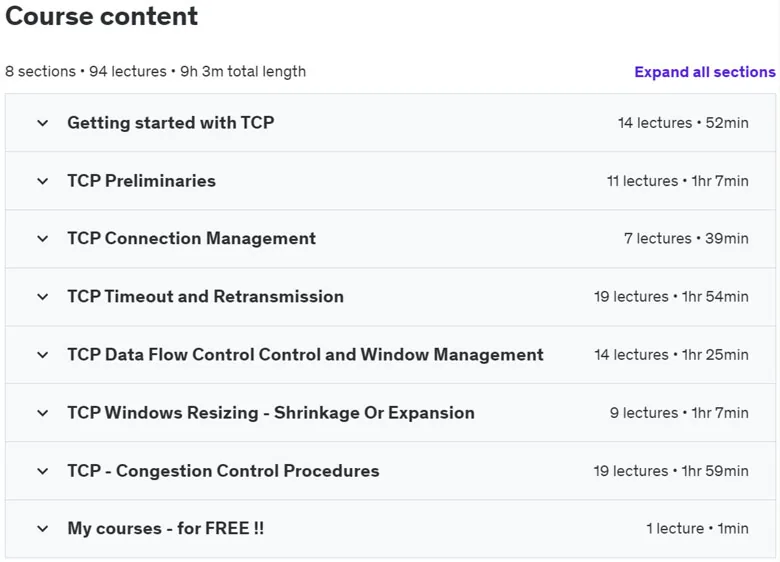This screenshot has width=780, height=562.
Task: Expand TCP Data Flow Control chevron
Action: 43,355
